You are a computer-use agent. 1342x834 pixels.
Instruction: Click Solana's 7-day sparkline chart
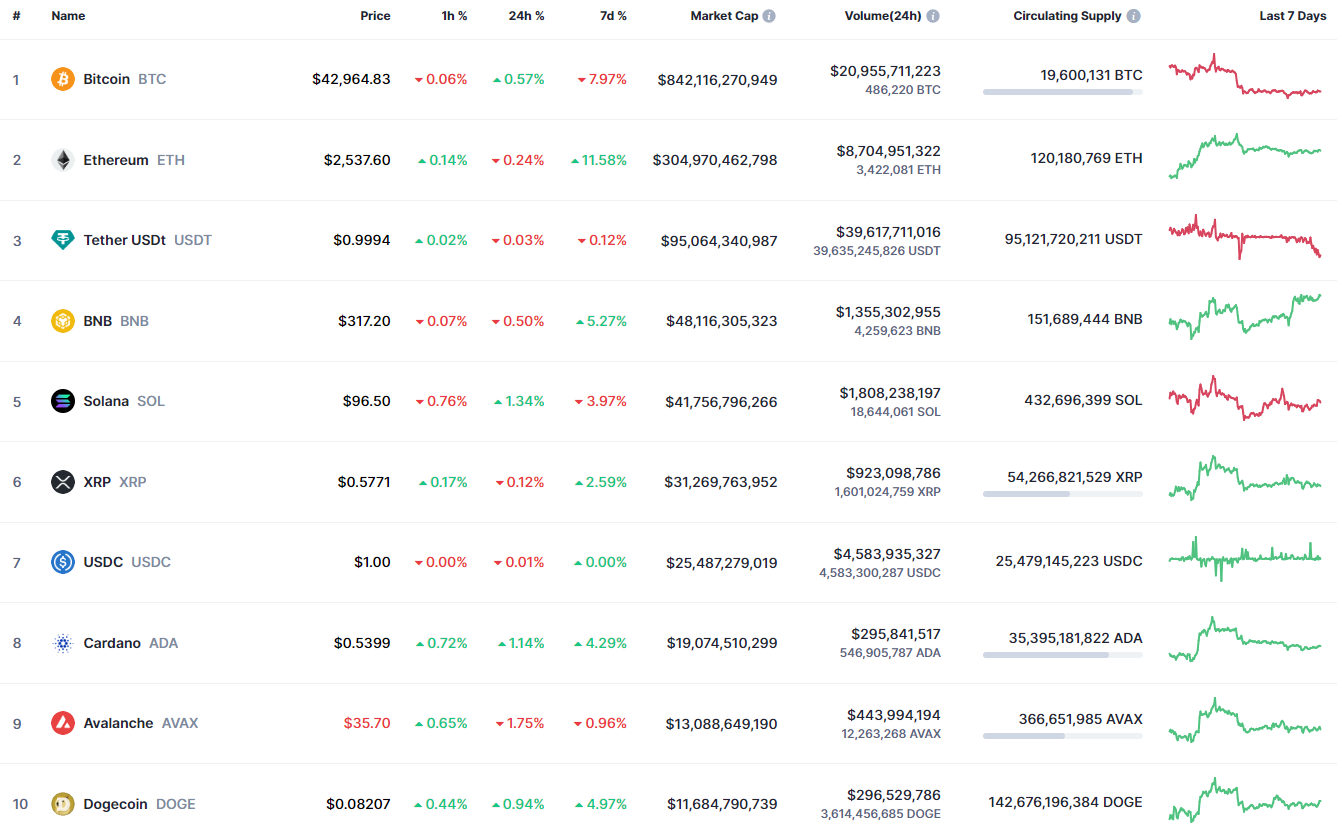1244,398
